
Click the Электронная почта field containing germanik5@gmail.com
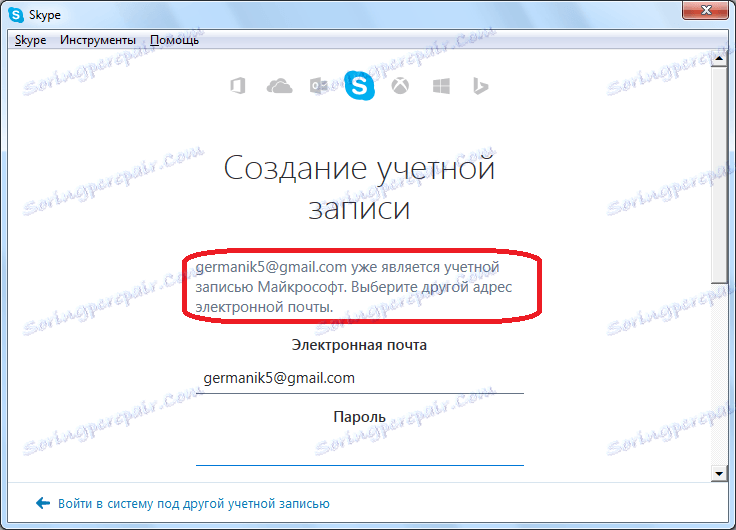tap(360, 378)
